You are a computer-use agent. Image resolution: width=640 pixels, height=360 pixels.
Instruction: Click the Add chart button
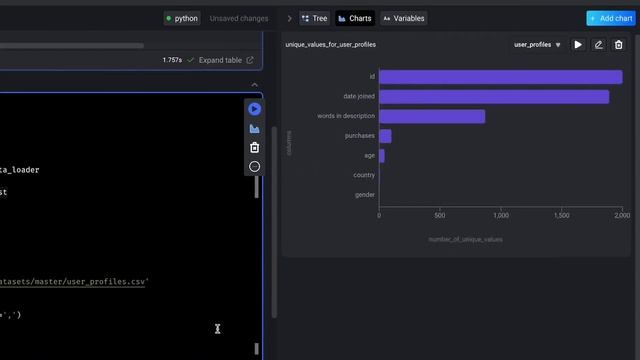click(611, 18)
